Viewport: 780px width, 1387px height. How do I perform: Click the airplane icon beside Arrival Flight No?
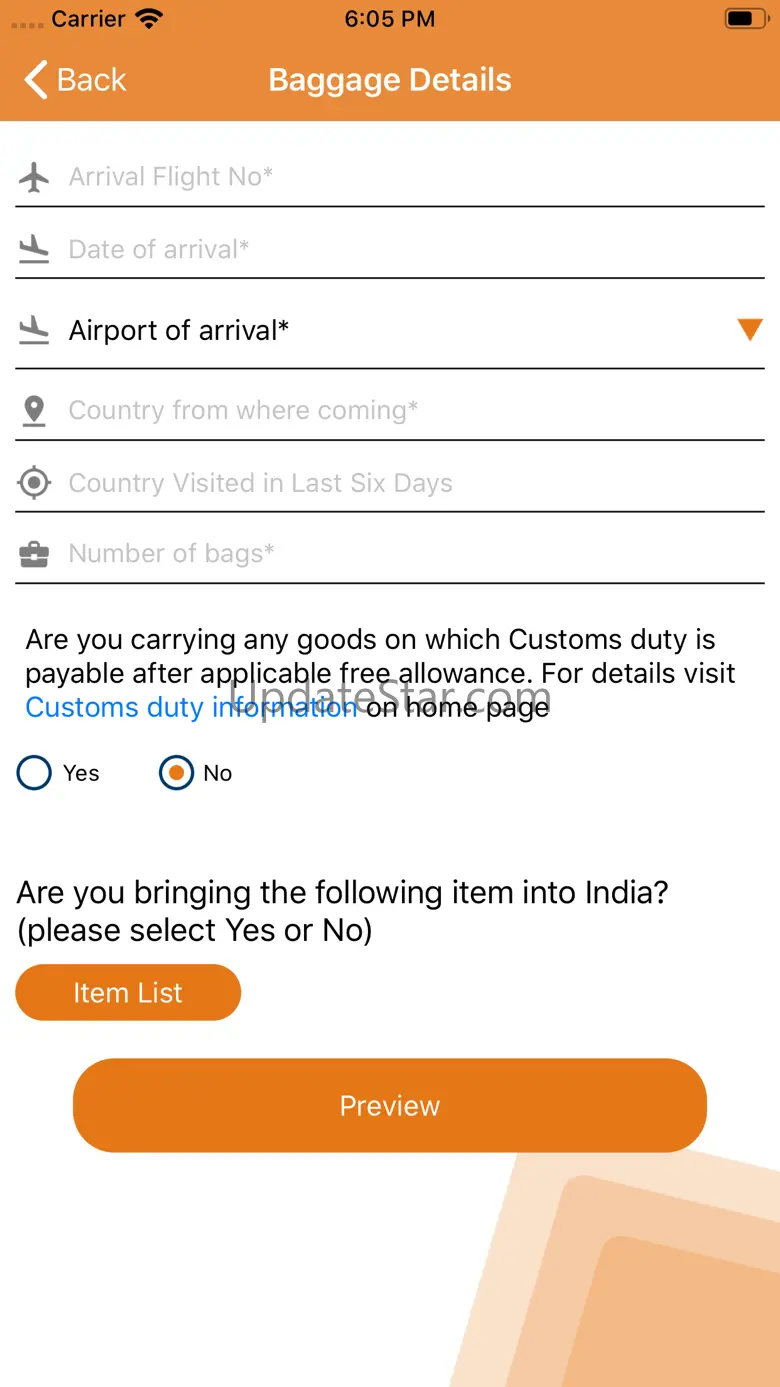coord(34,177)
